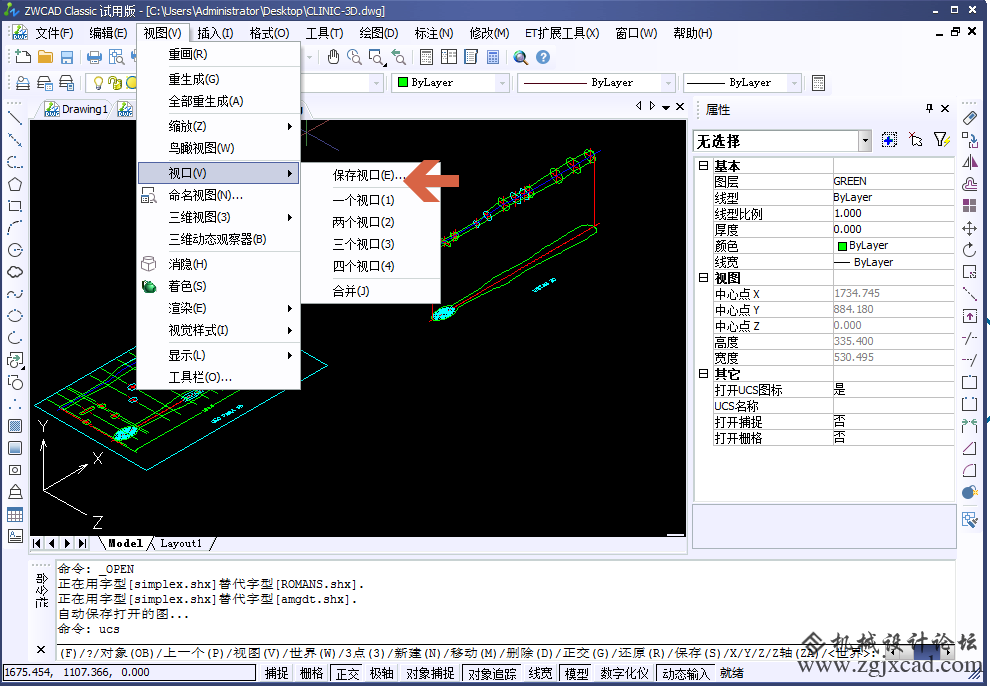This screenshot has width=990, height=686.
Task: Choose 保存视口(E)... in the submenu
Action: (370, 175)
